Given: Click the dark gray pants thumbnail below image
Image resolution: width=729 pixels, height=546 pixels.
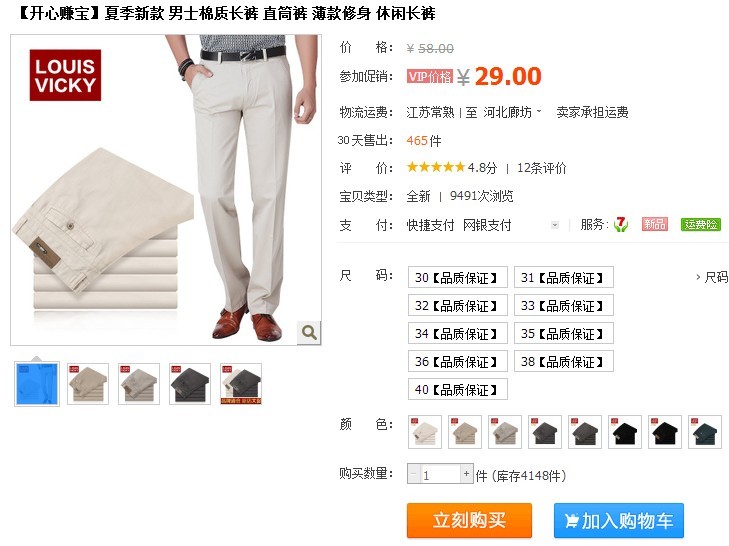Looking at the screenshot, I should [x=190, y=384].
